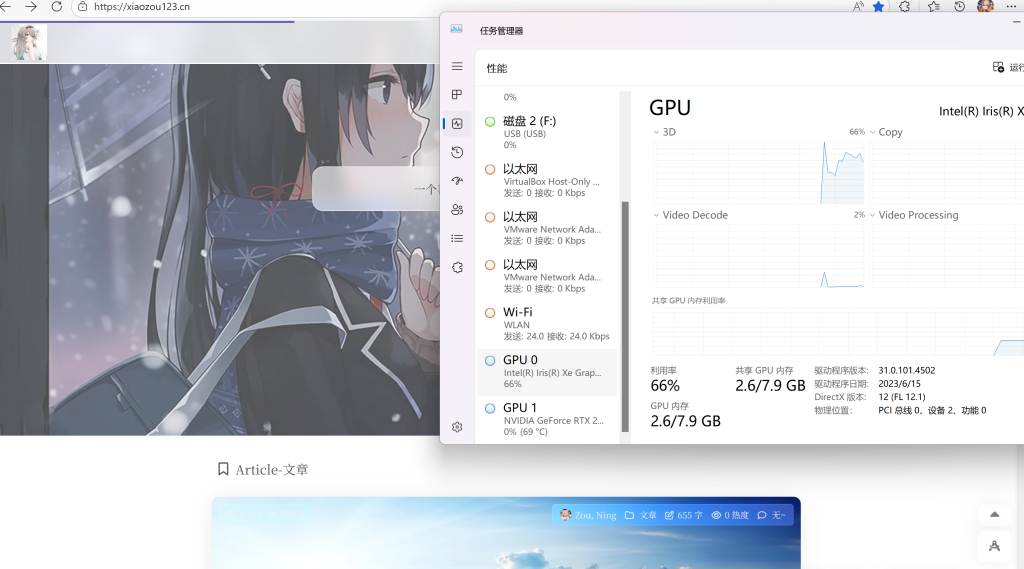
Task: Select the Disk 2 (F:) USB entry
Action: coord(550,131)
